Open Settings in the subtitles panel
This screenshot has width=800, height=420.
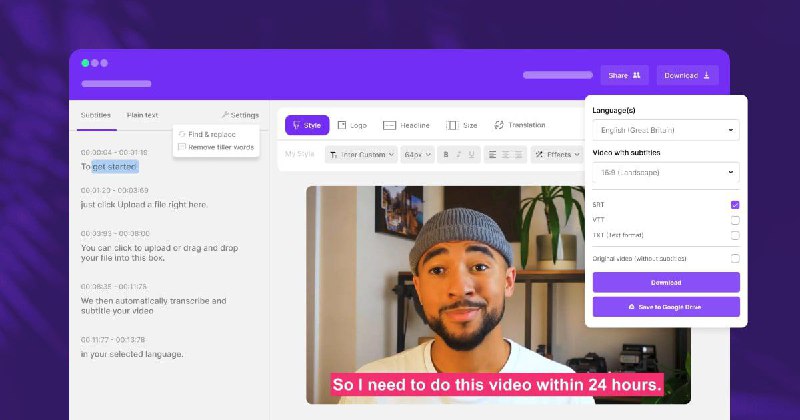click(x=240, y=115)
